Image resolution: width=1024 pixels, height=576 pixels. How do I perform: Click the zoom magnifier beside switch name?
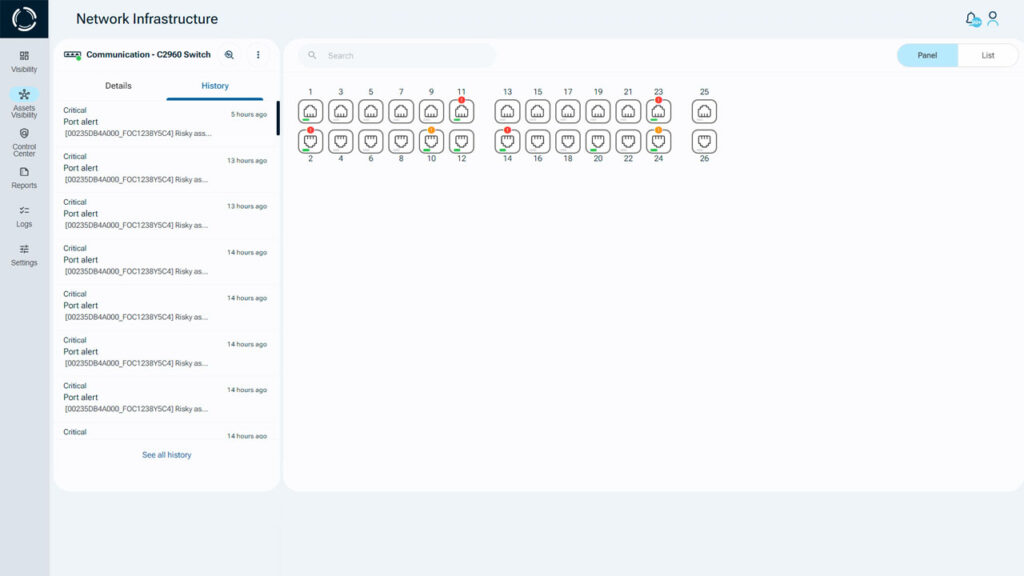click(229, 55)
